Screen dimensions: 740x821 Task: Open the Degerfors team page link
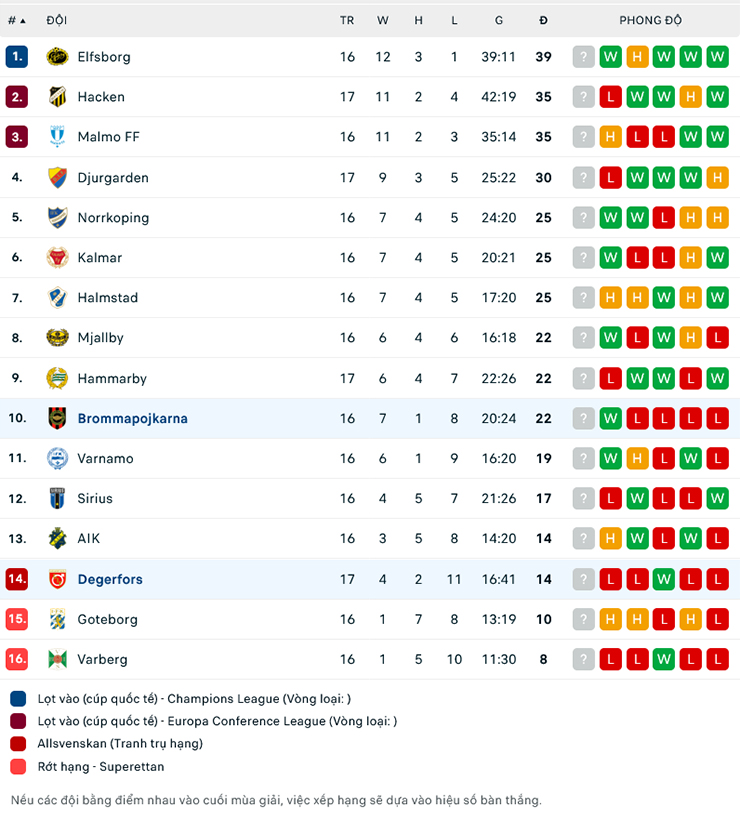(109, 578)
